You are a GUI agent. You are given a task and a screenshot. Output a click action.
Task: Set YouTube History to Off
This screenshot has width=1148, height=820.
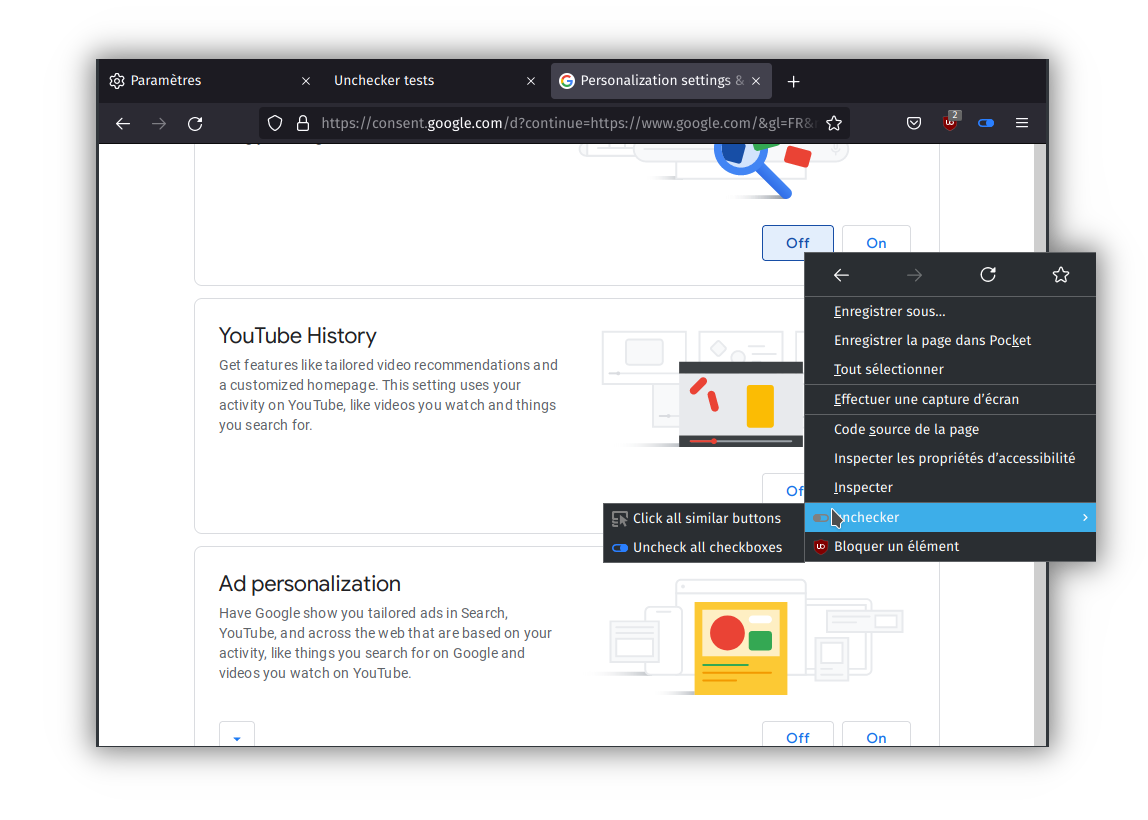click(783, 488)
